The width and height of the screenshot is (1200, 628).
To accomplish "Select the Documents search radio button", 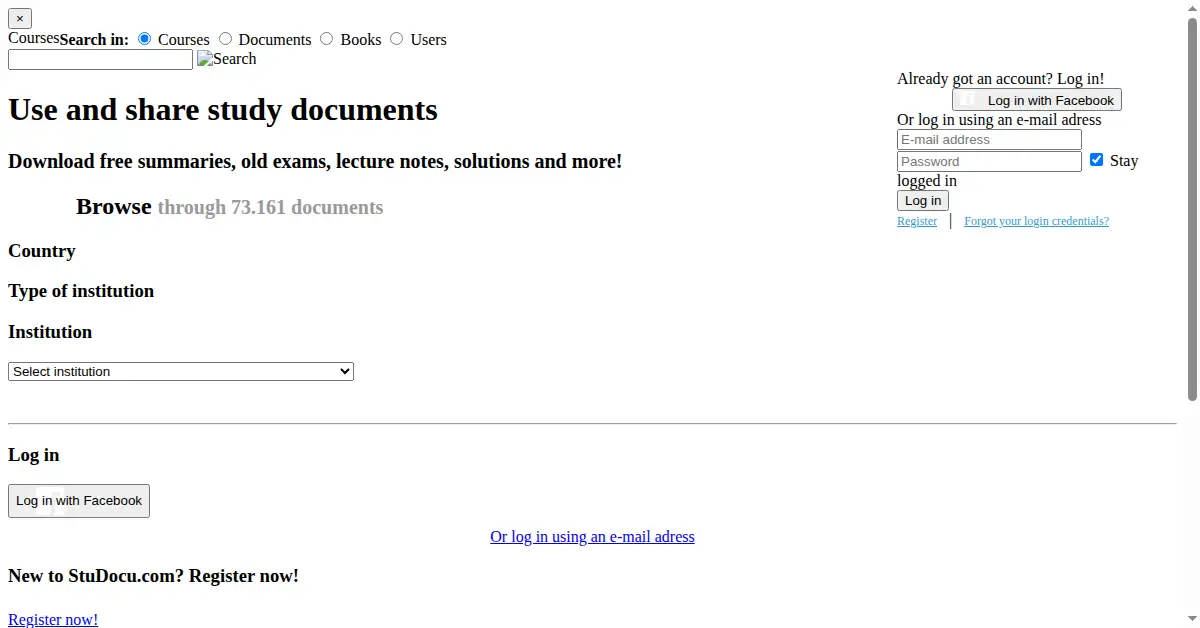I will (225, 39).
